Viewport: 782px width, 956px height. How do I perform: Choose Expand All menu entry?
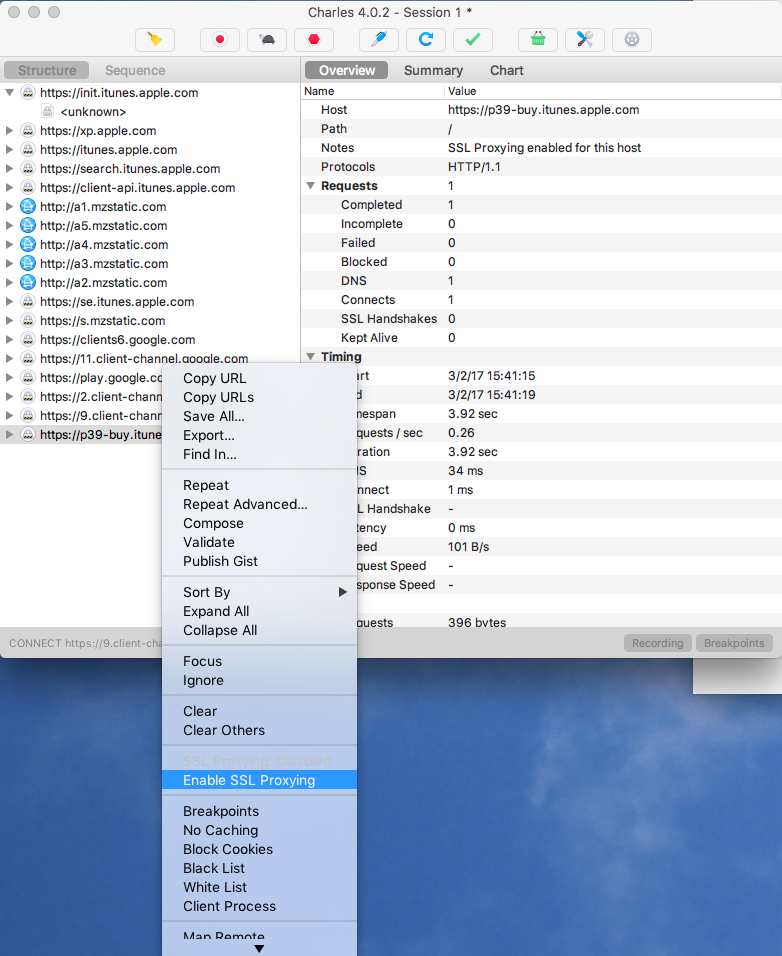[x=259, y=611]
